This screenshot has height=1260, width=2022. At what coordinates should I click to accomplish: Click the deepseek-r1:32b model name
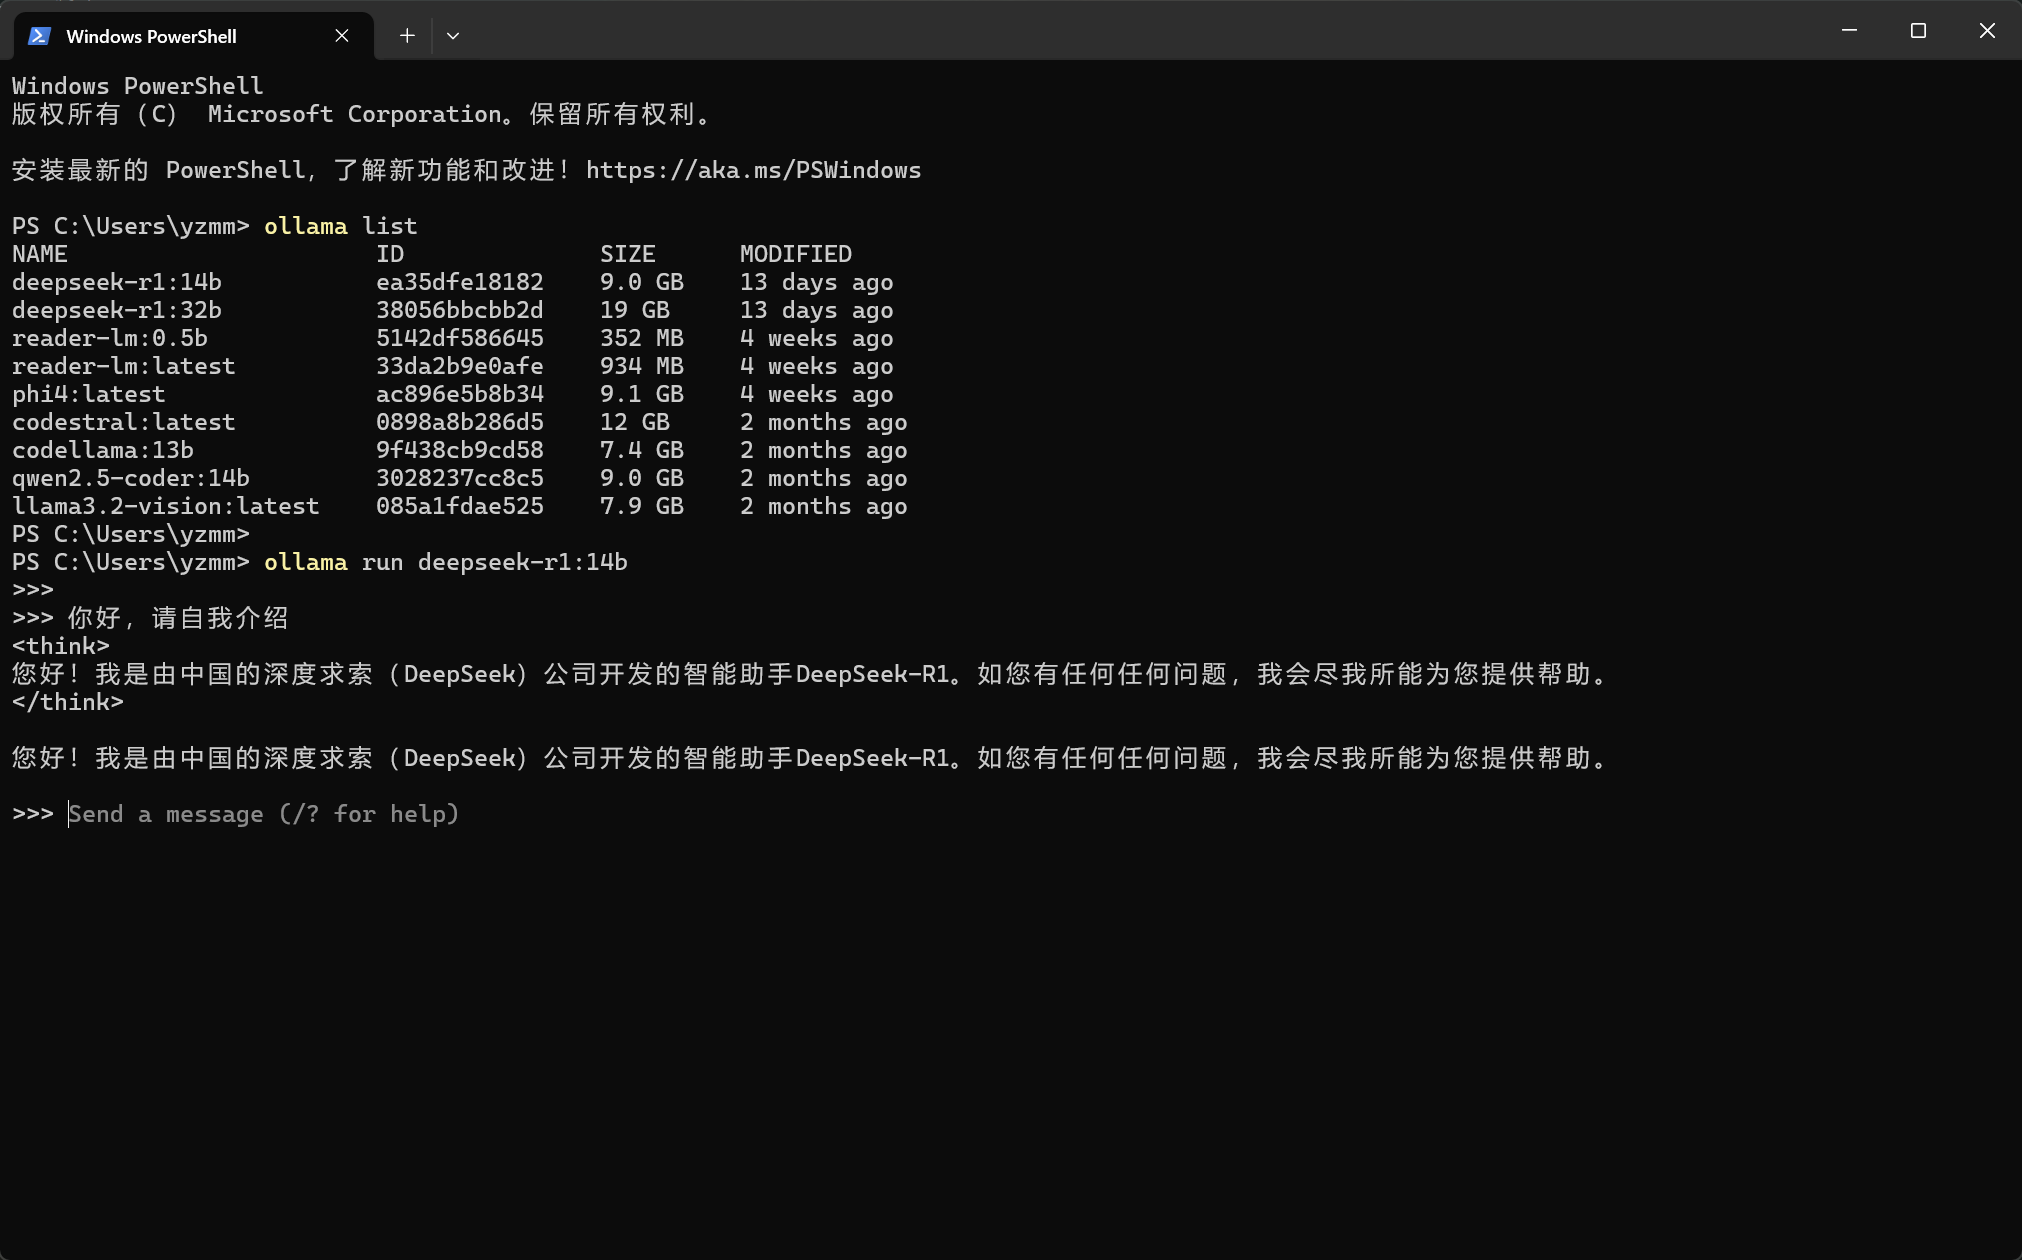(117, 310)
